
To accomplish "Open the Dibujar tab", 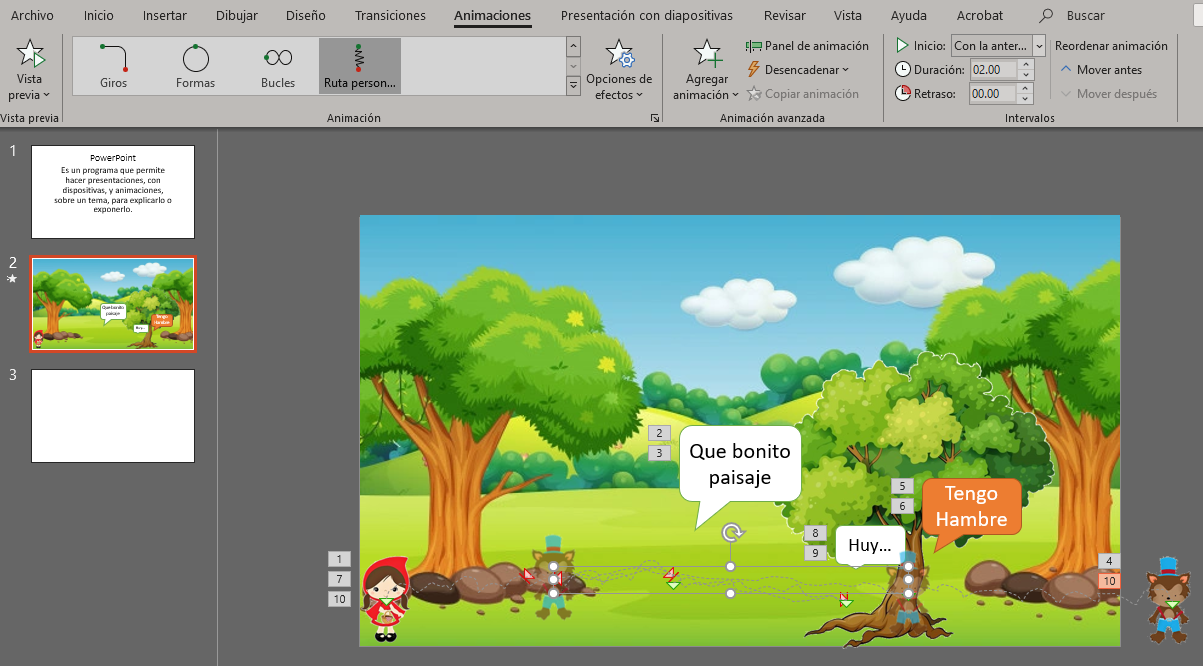I will (236, 16).
